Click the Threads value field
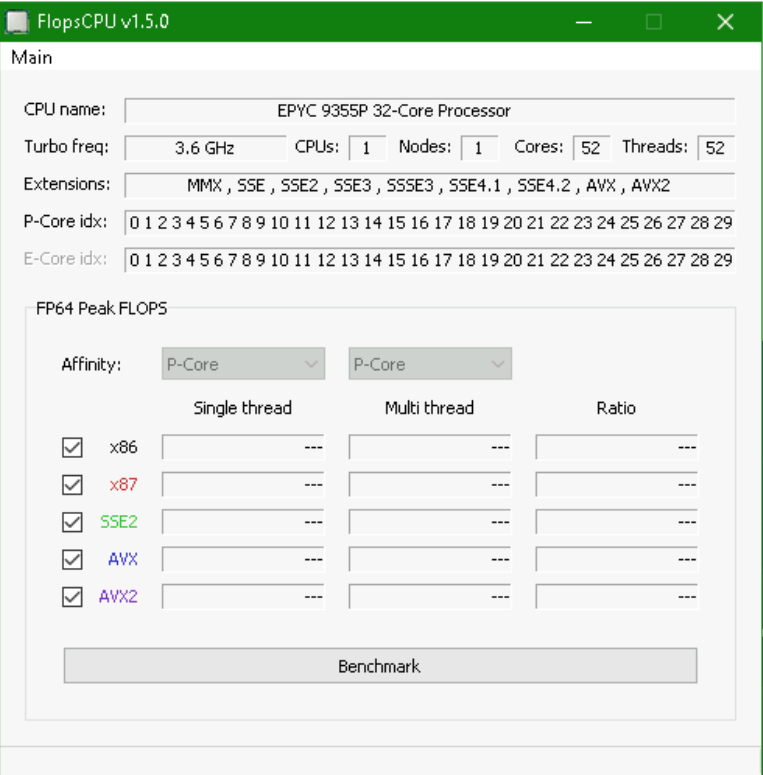Viewport: 763px width, 775px height. [x=716, y=148]
